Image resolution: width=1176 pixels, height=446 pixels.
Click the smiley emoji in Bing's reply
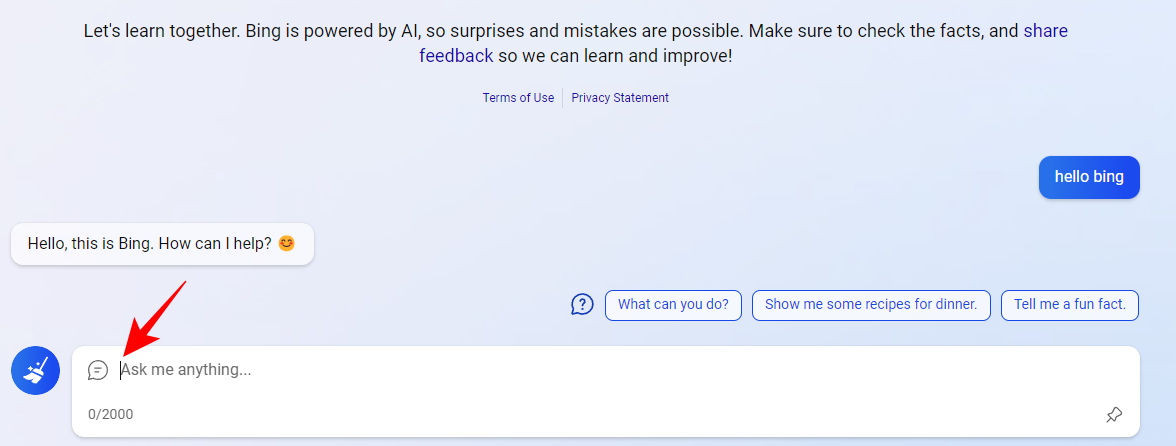click(287, 243)
